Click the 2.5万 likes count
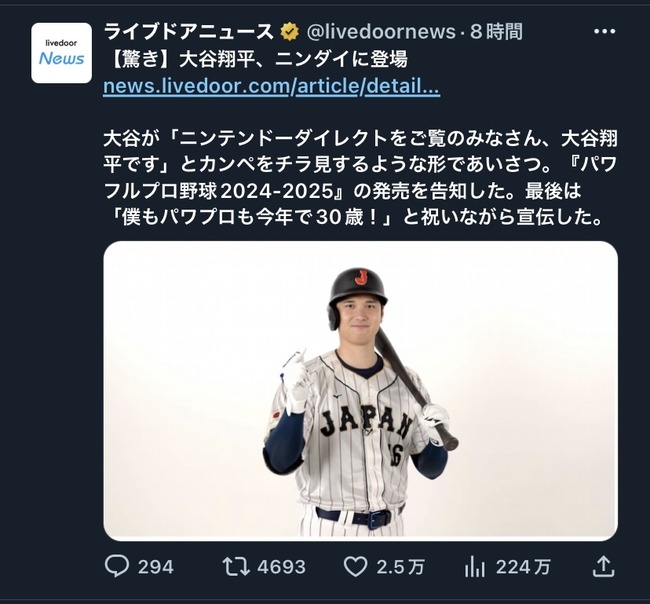Viewport: 650px width, 604px height. pos(401,567)
